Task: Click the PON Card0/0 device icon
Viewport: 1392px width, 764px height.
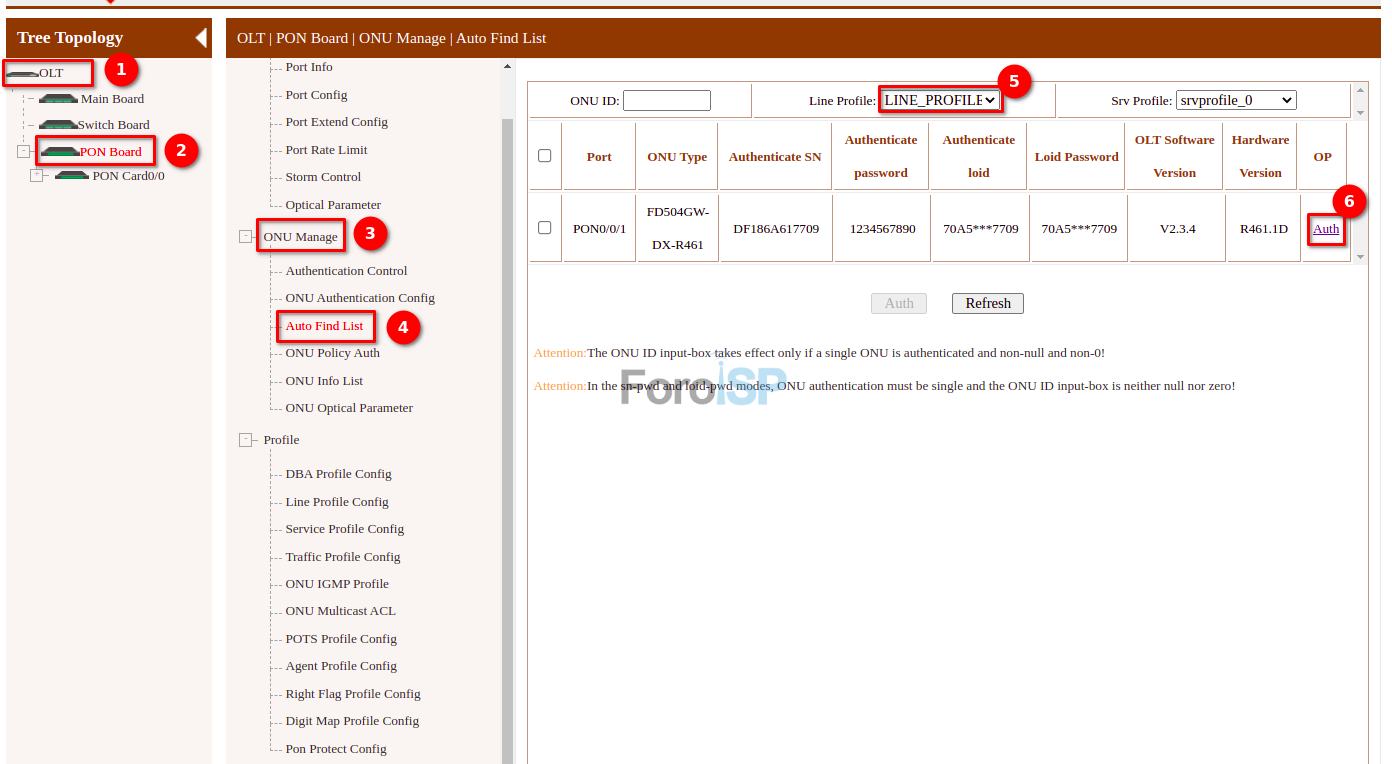Action: [x=72, y=176]
